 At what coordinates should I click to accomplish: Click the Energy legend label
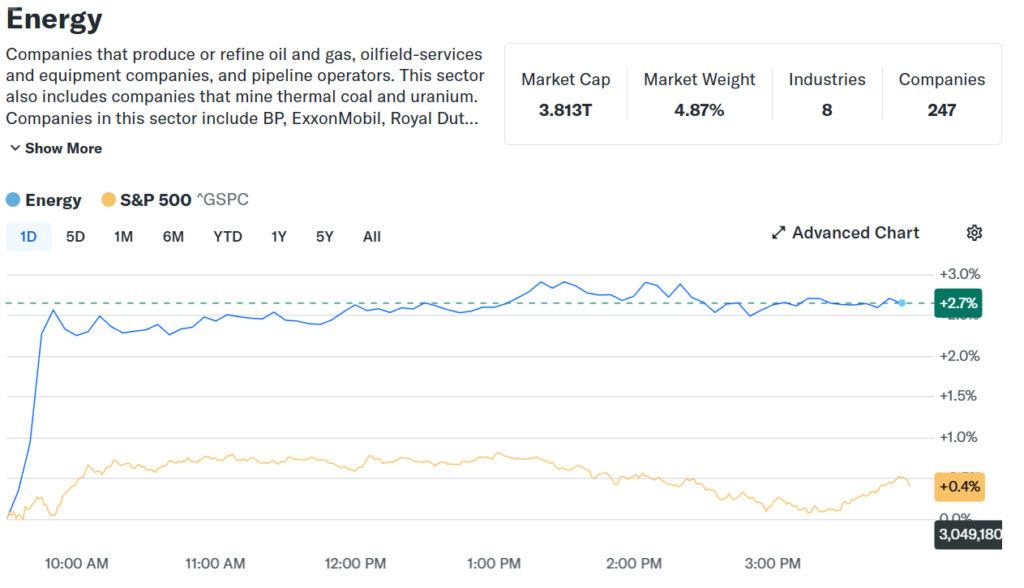click(53, 200)
